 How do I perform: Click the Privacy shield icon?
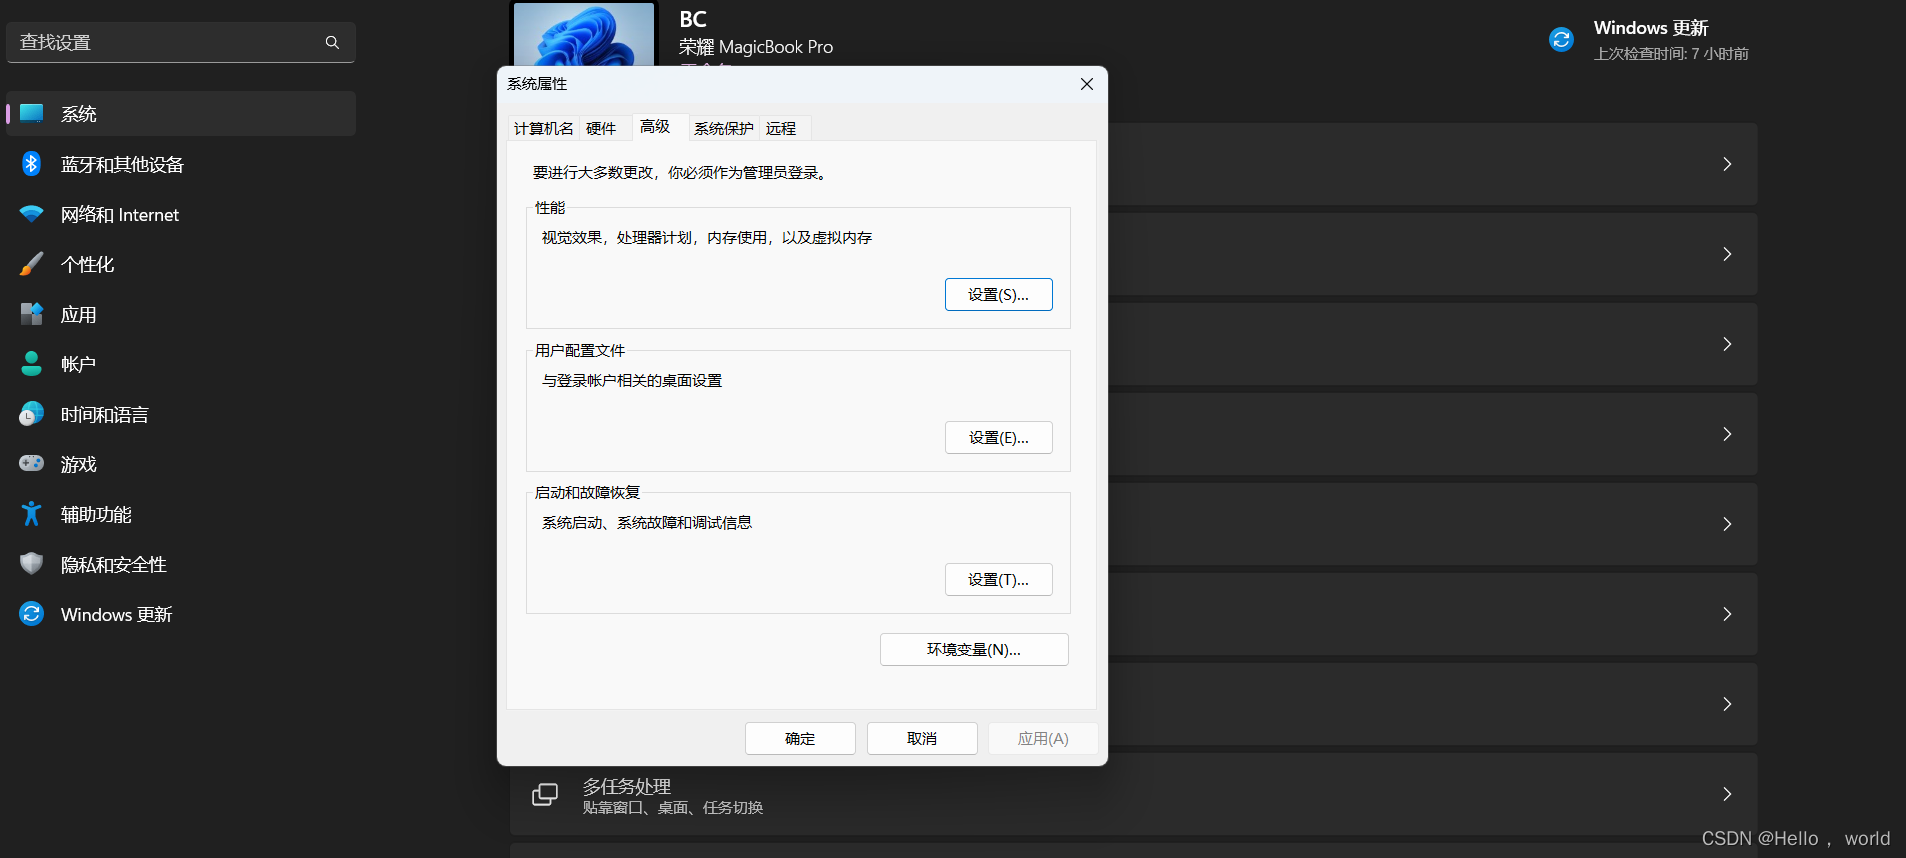(32, 564)
